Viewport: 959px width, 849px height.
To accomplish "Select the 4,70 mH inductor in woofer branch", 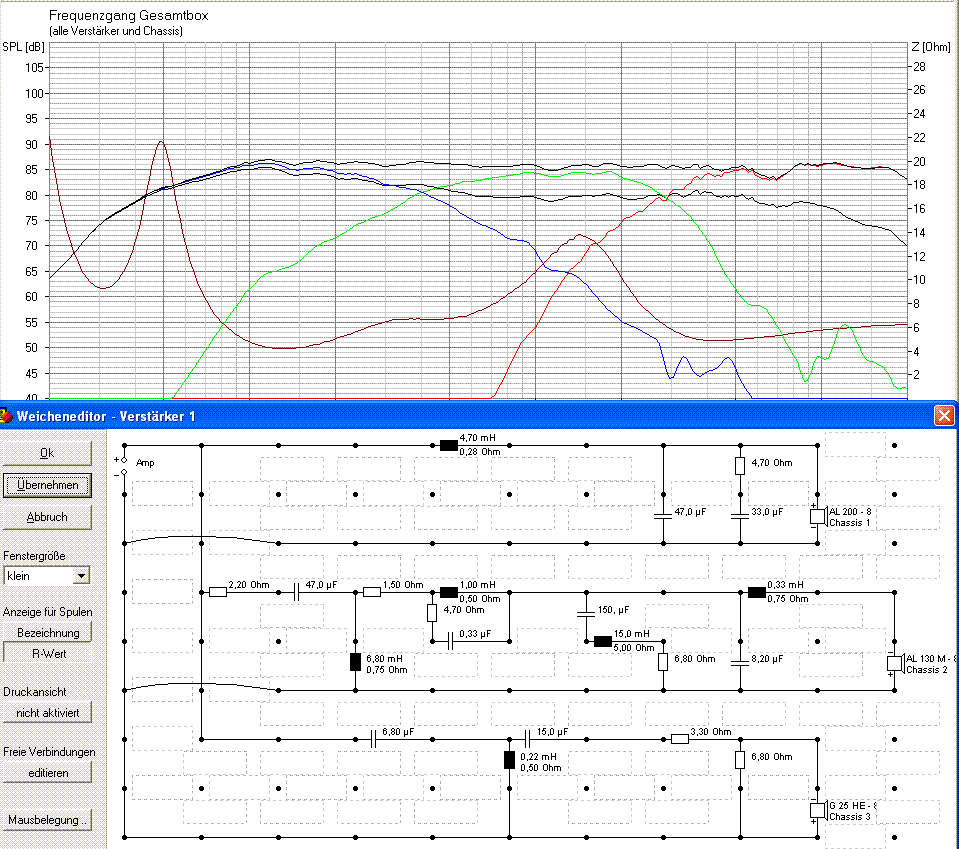I will click(x=448, y=444).
